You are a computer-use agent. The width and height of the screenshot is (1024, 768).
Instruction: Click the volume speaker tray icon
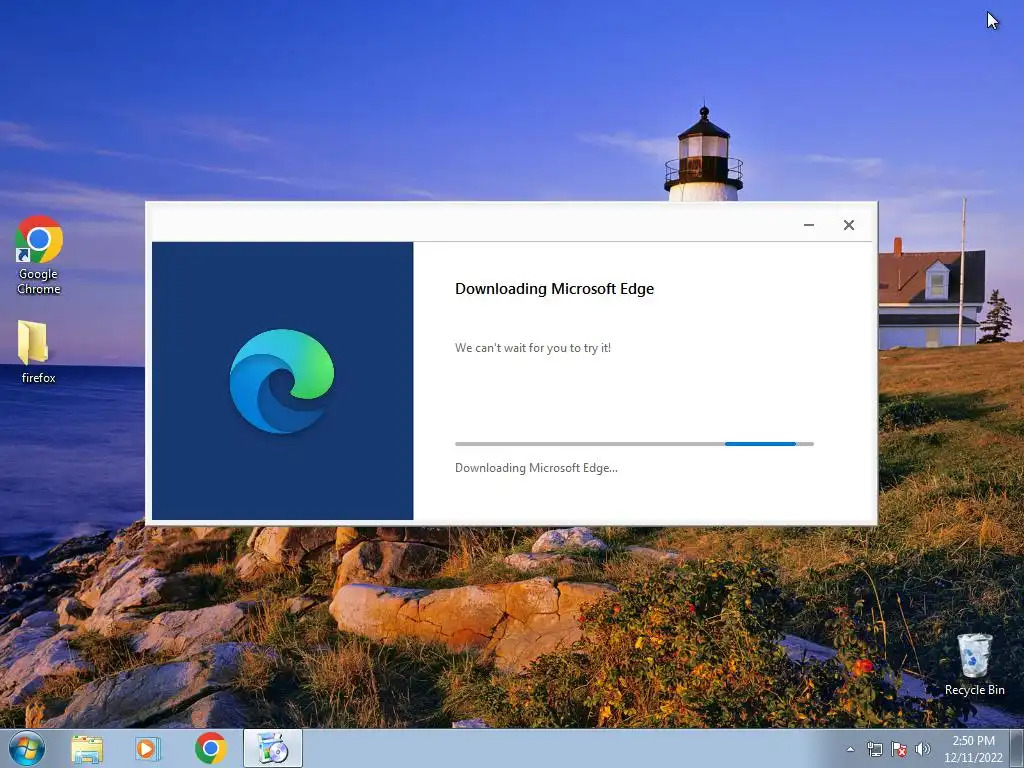click(x=922, y=749)
